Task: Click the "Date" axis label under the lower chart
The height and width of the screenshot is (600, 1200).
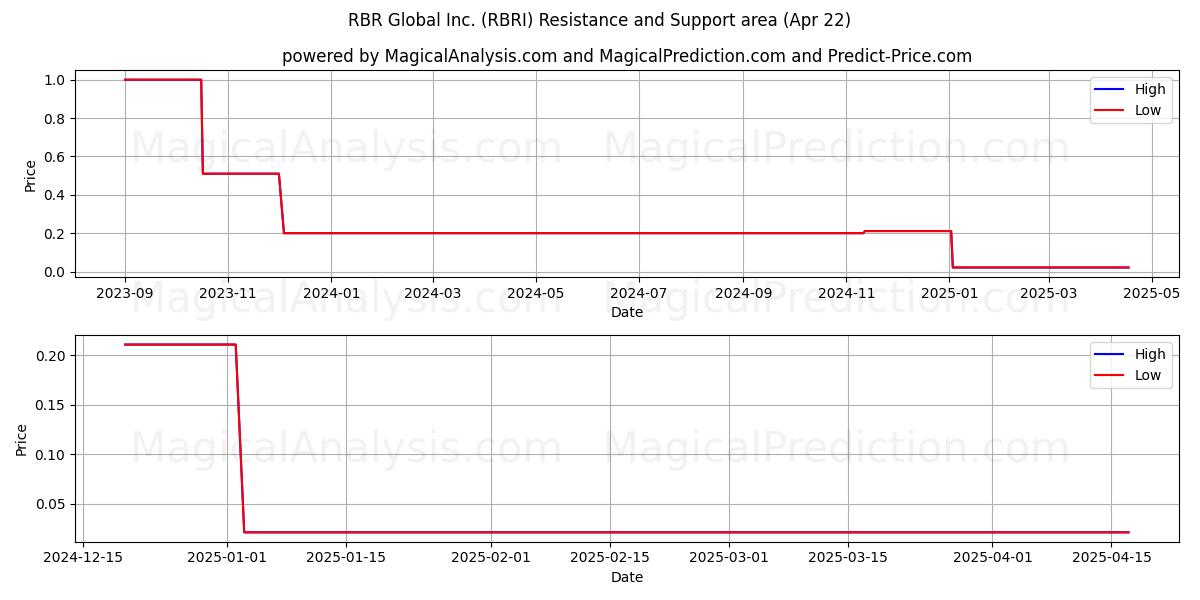Action: [627, 577]
